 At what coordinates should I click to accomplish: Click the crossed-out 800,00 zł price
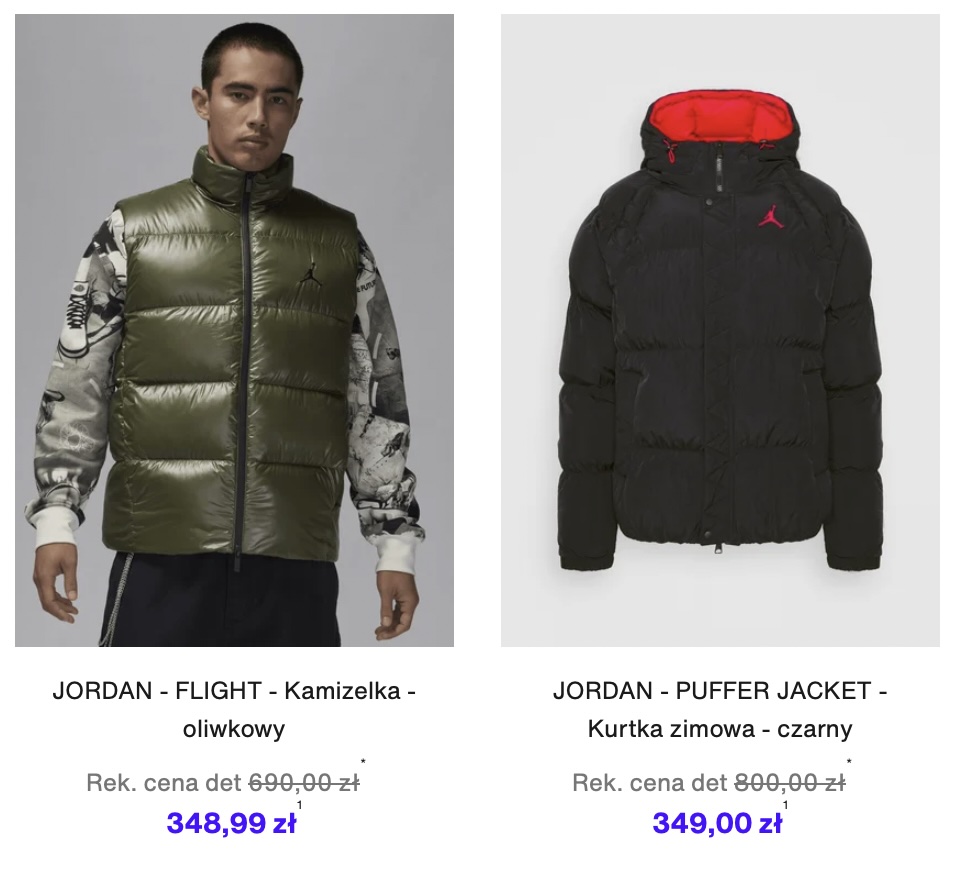[x=790, y=782]
